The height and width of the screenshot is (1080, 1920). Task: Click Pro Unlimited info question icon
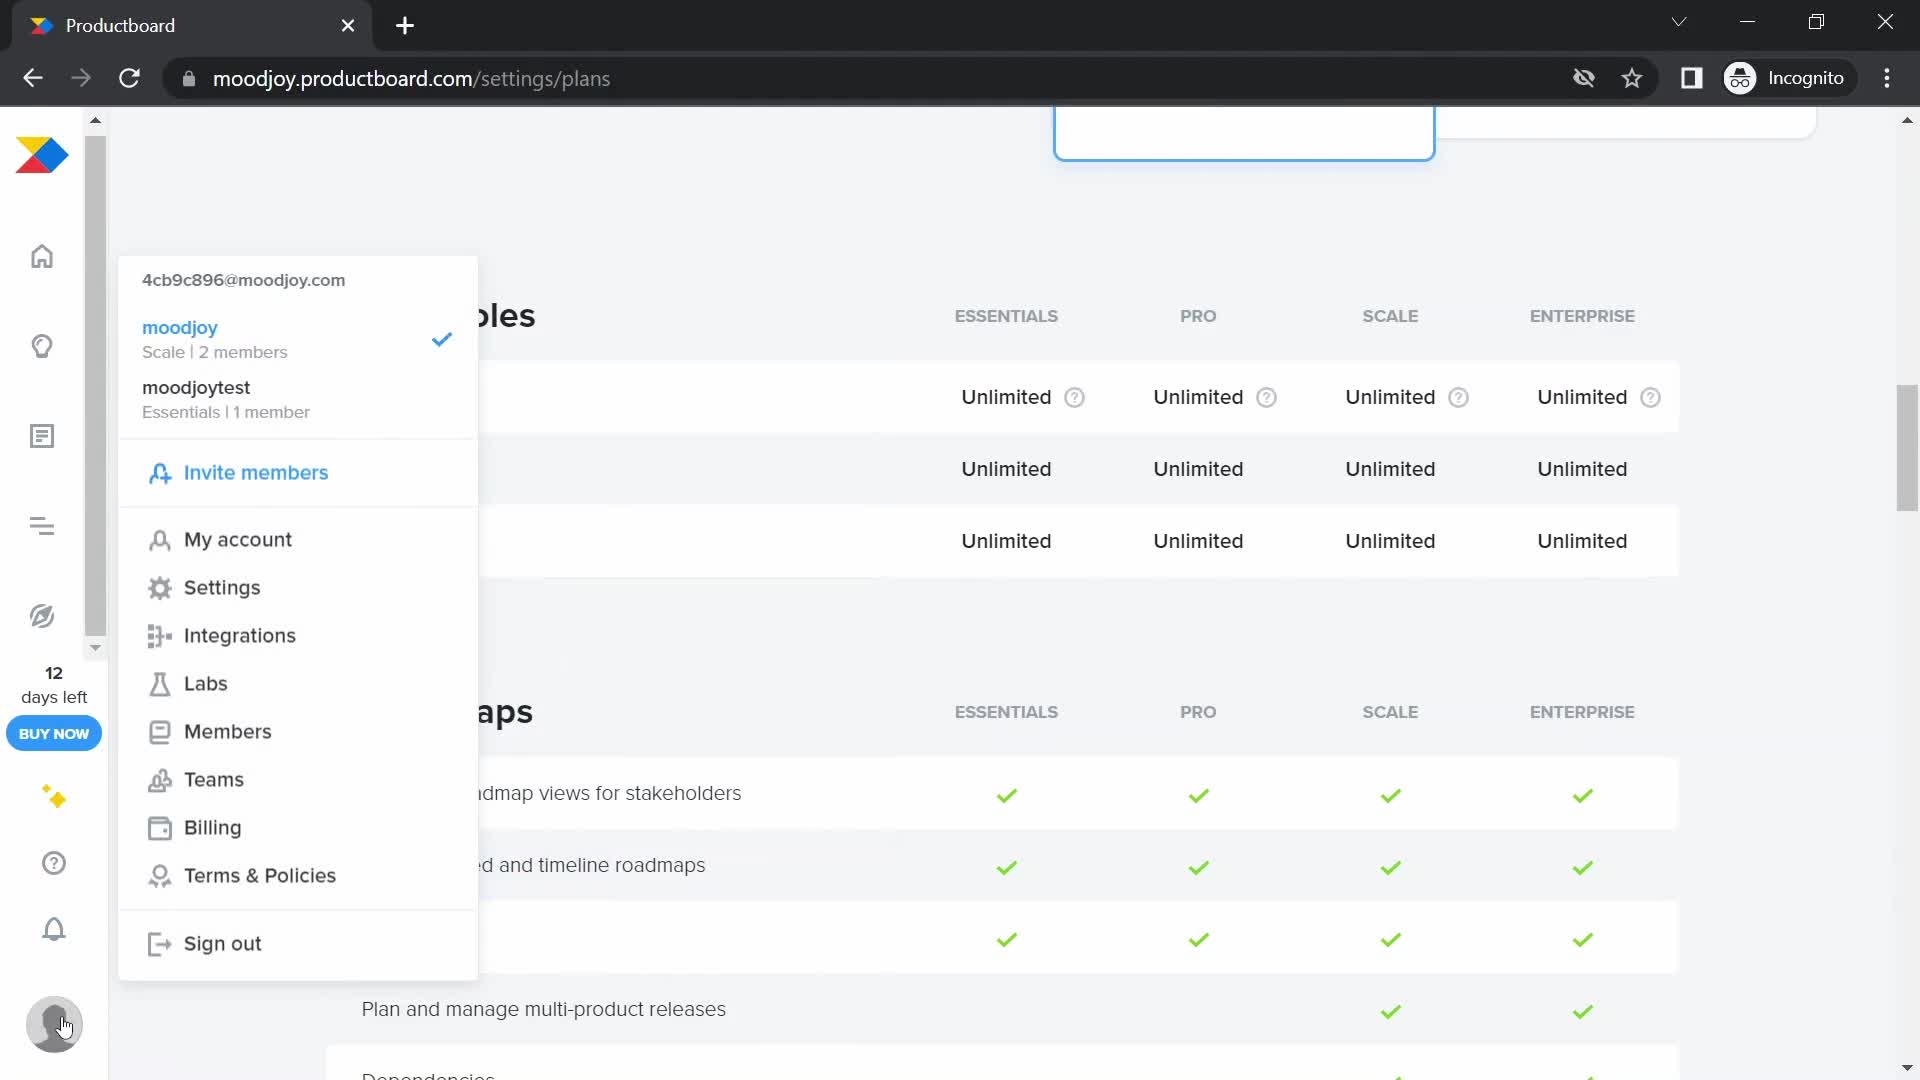coord(1267,397)
